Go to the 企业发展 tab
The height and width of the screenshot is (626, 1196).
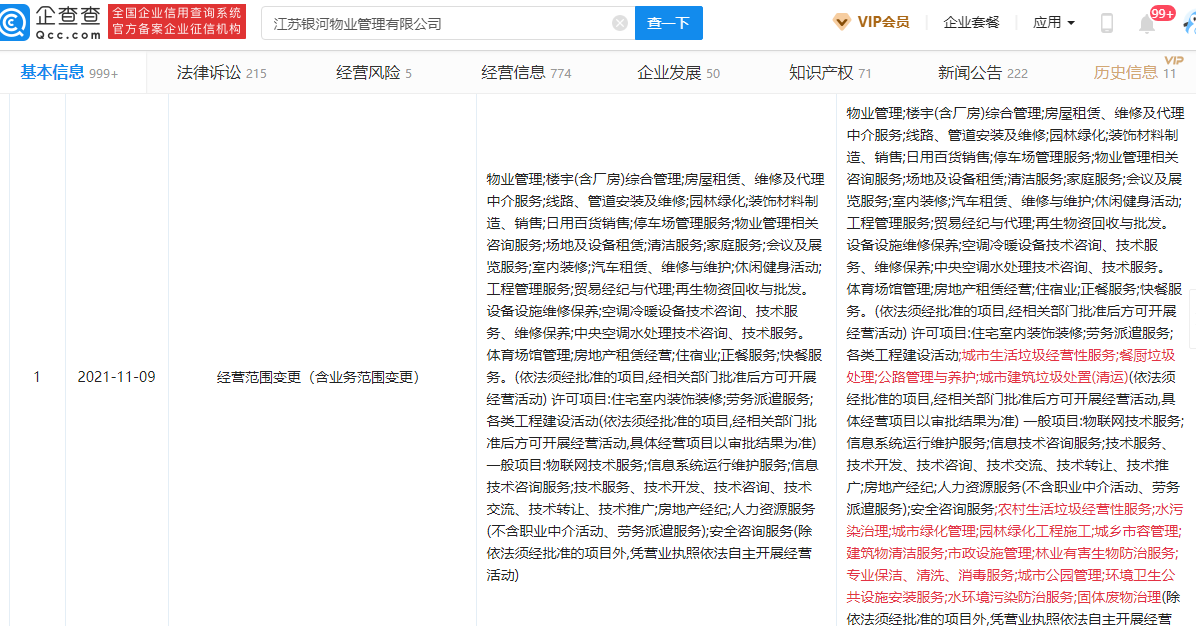678,72
